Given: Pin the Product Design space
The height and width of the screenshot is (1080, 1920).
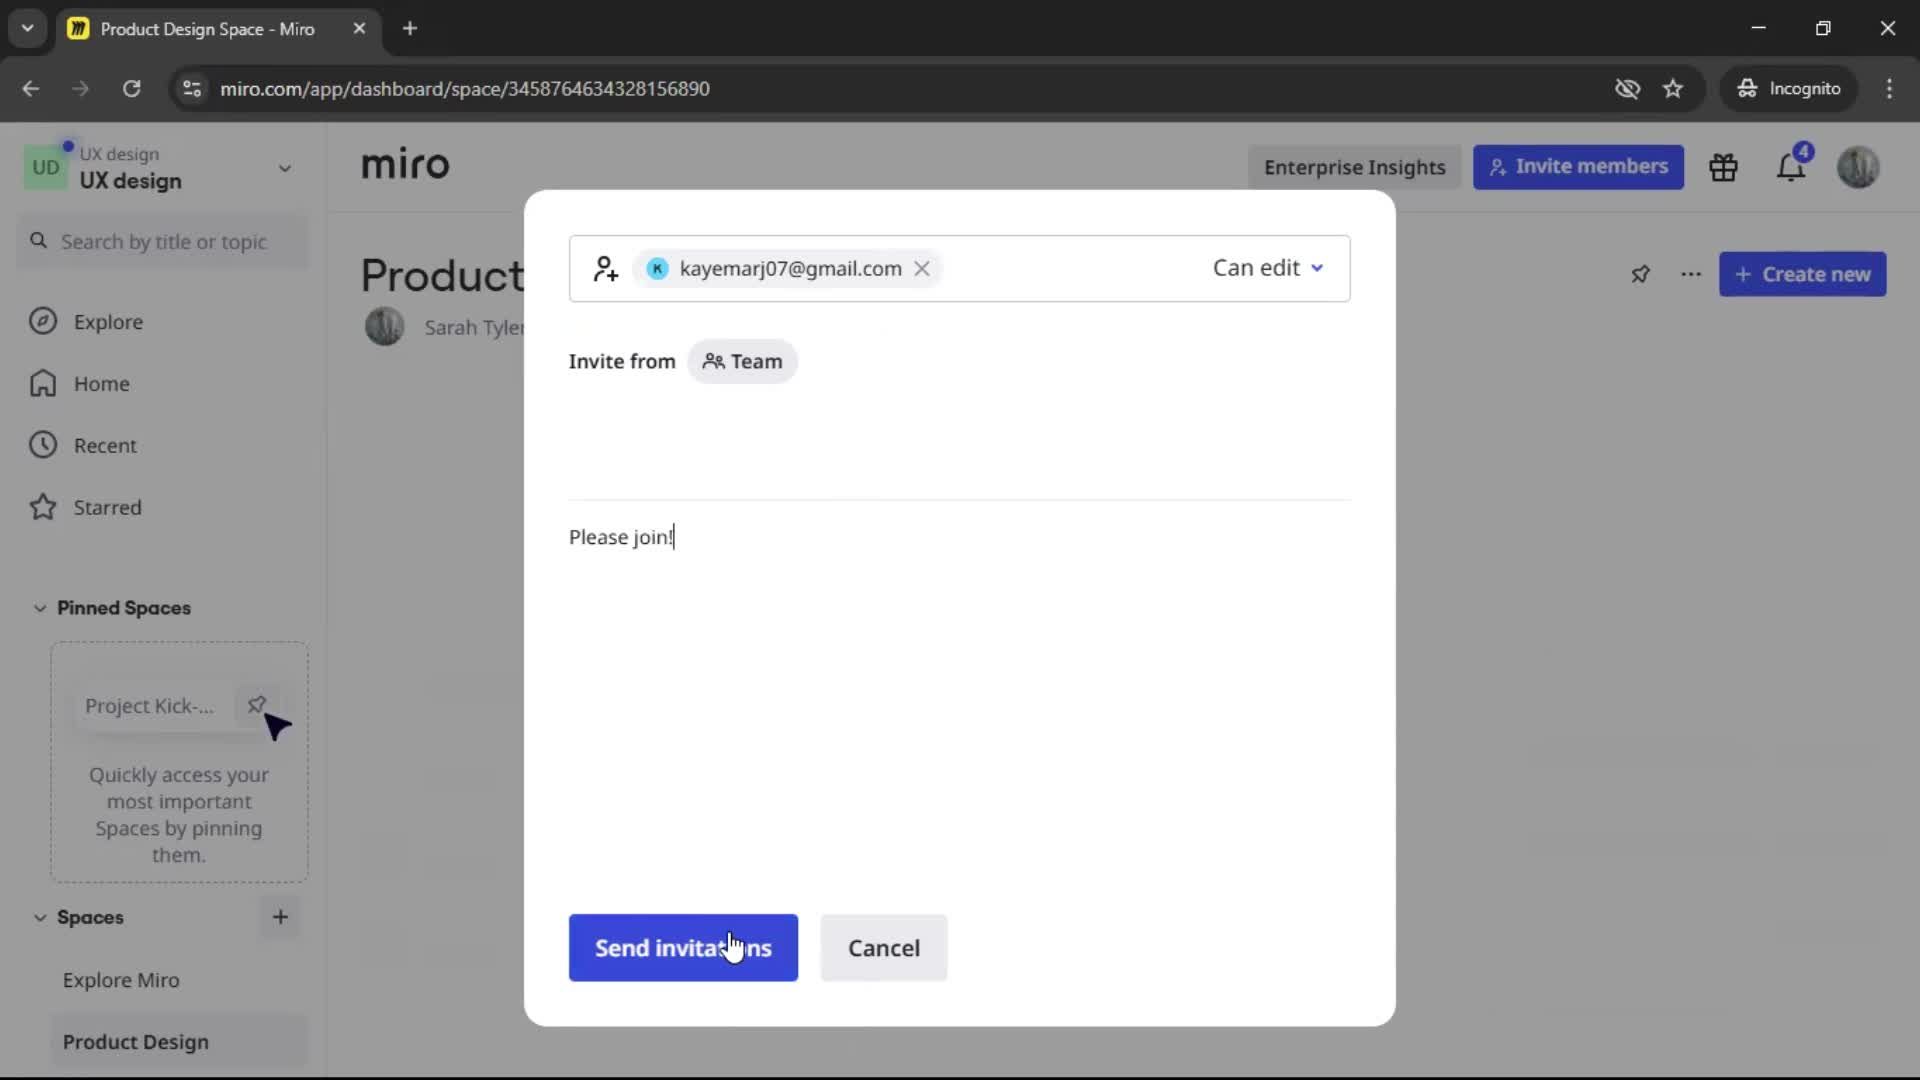Looking at the screenshot, I should coord(1640,274).
